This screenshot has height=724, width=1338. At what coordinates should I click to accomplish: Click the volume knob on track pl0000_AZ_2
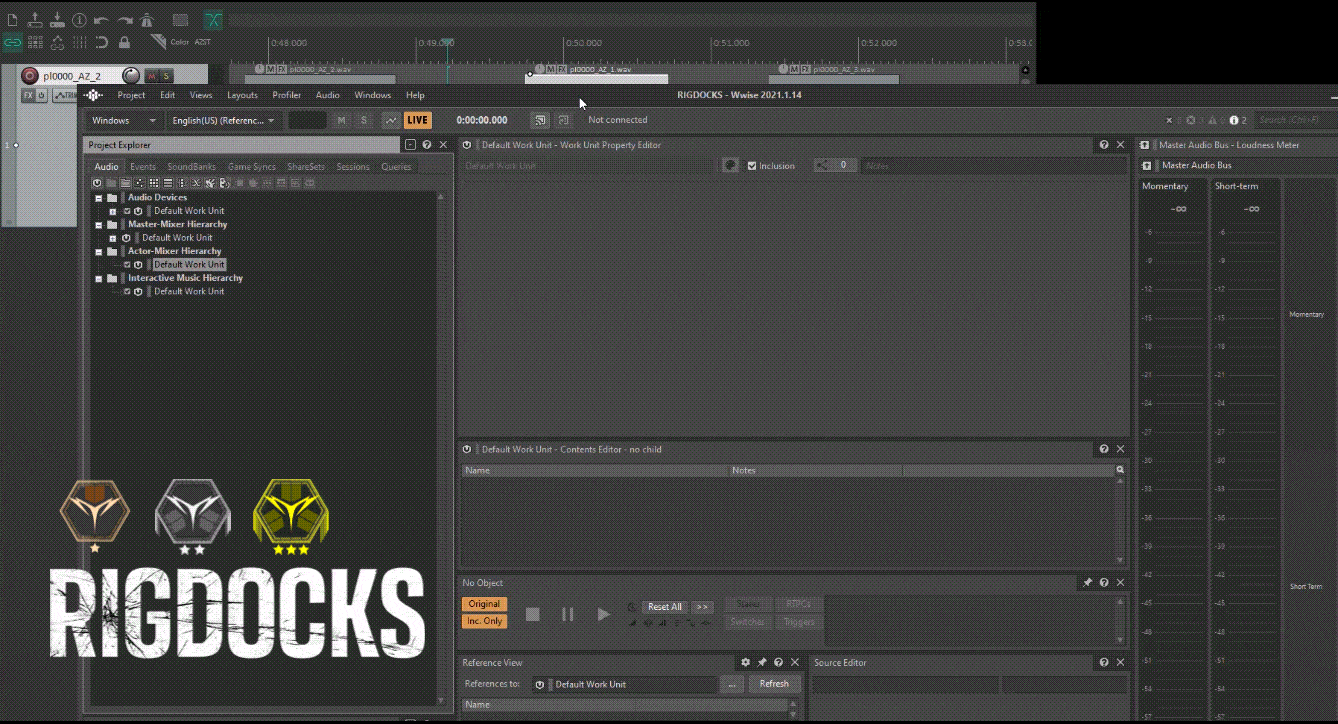point(130,76)
